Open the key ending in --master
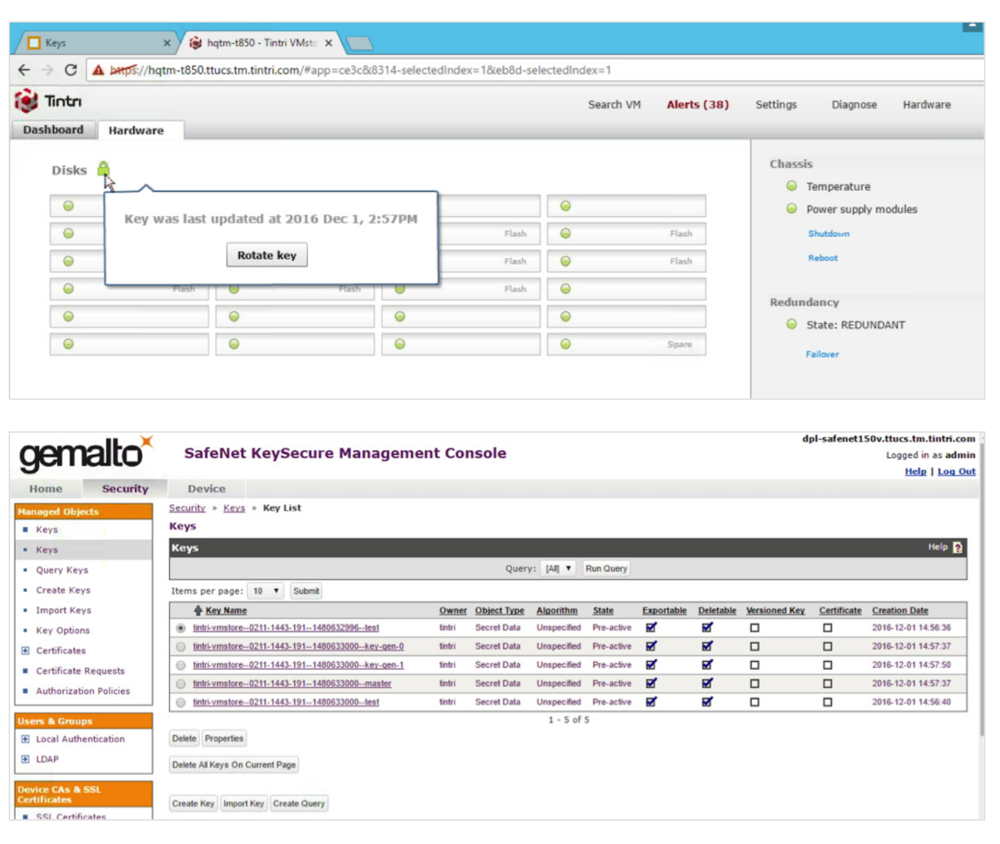1000x844 pixels. coord(292,684)
